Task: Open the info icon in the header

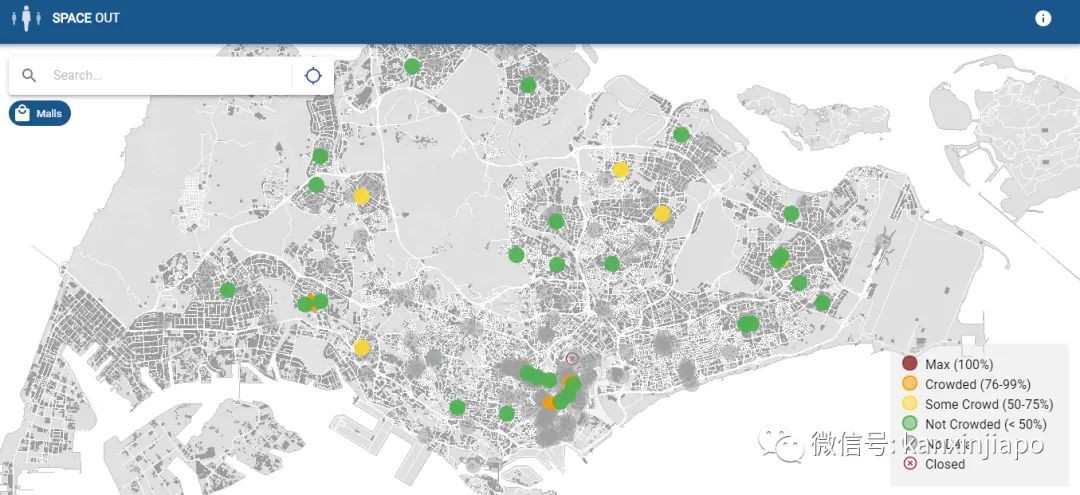Action: click(1043, 18)
